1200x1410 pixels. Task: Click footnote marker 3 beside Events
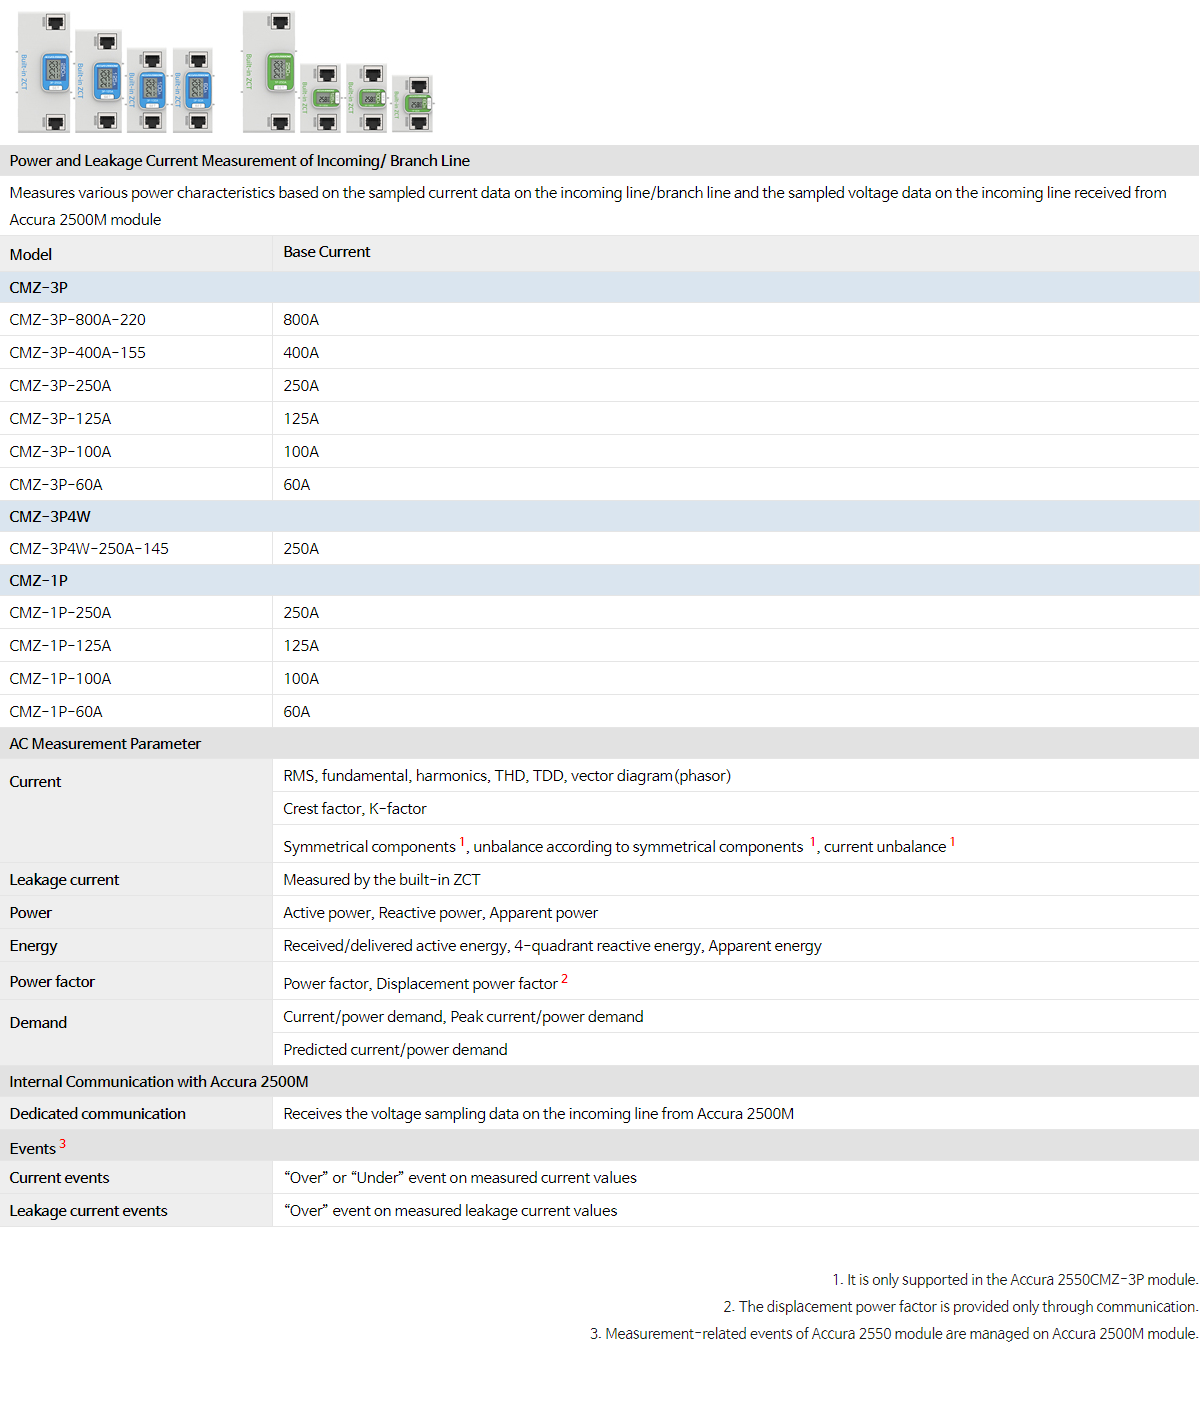tap(63, 1144)
